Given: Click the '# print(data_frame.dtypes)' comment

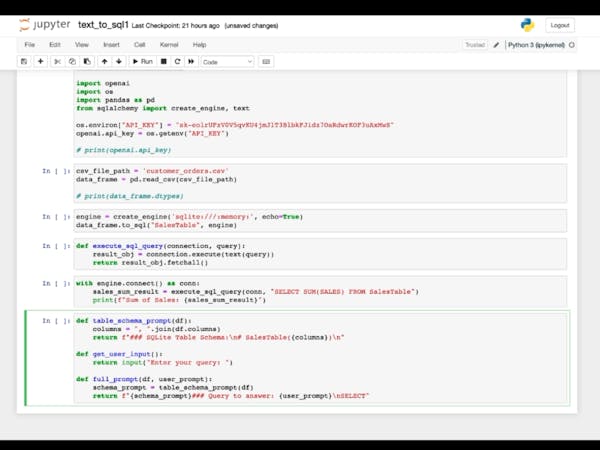Looking at the screenshot, I should point(129,196).
